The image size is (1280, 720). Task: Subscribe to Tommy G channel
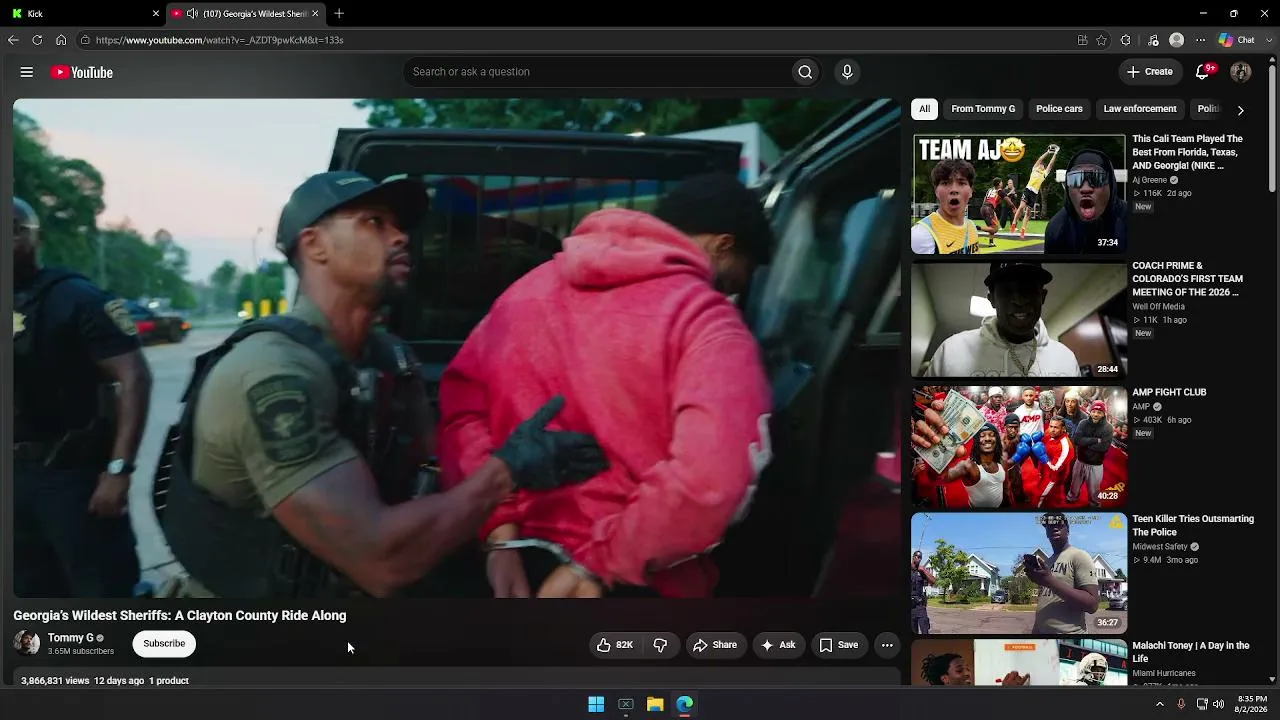pos(164,644)
